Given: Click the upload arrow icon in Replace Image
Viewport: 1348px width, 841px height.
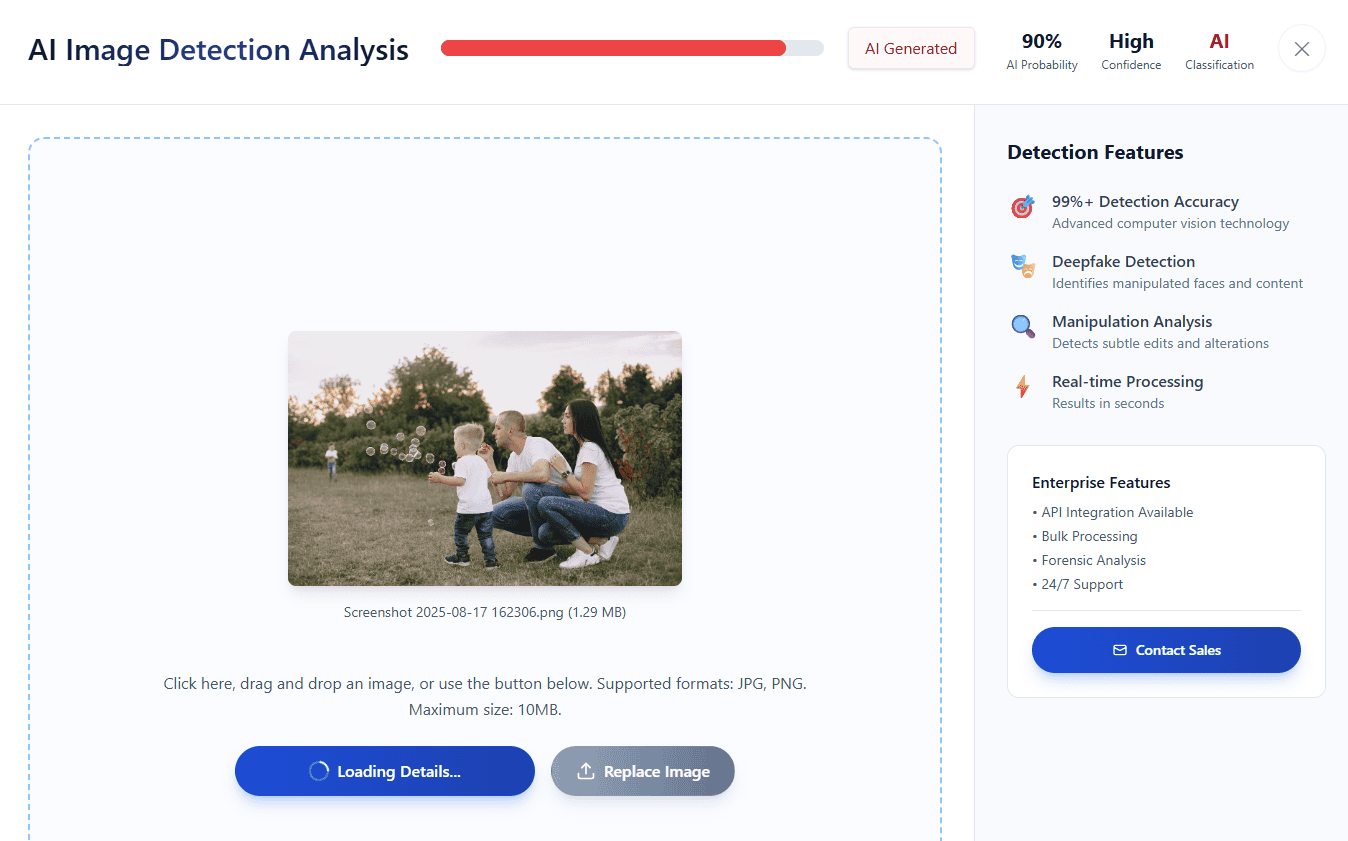Looking at the screenshot, I should coord(586,771).
